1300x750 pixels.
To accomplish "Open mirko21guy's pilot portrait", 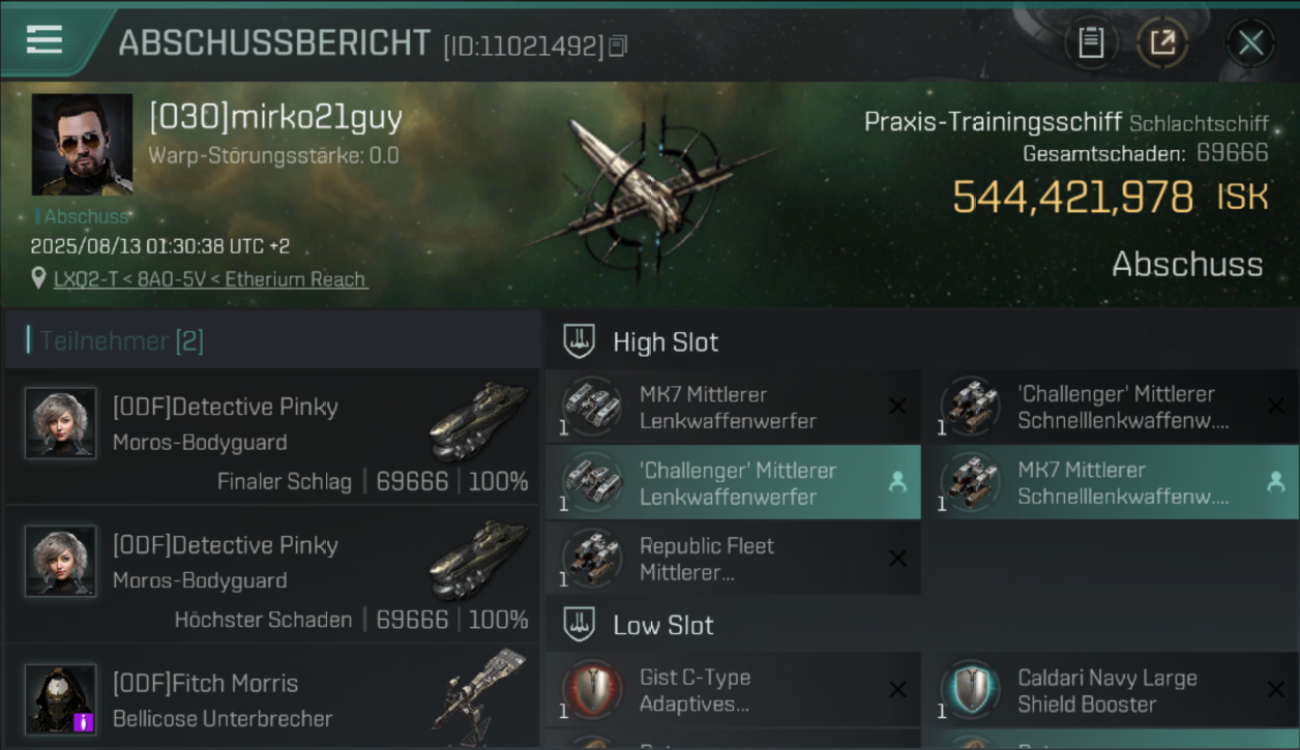I will pyautogui.click(x=82, y=144).
